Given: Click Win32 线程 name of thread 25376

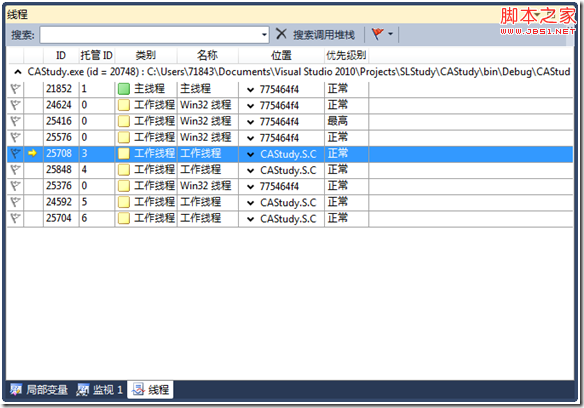Looking at the screenshot, I should [206, 186].
